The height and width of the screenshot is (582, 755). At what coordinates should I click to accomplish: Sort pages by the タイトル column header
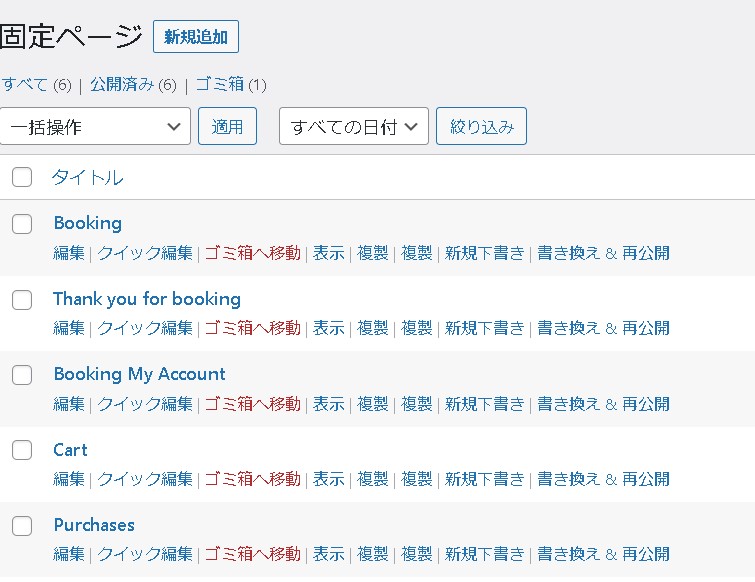(88, 178)
